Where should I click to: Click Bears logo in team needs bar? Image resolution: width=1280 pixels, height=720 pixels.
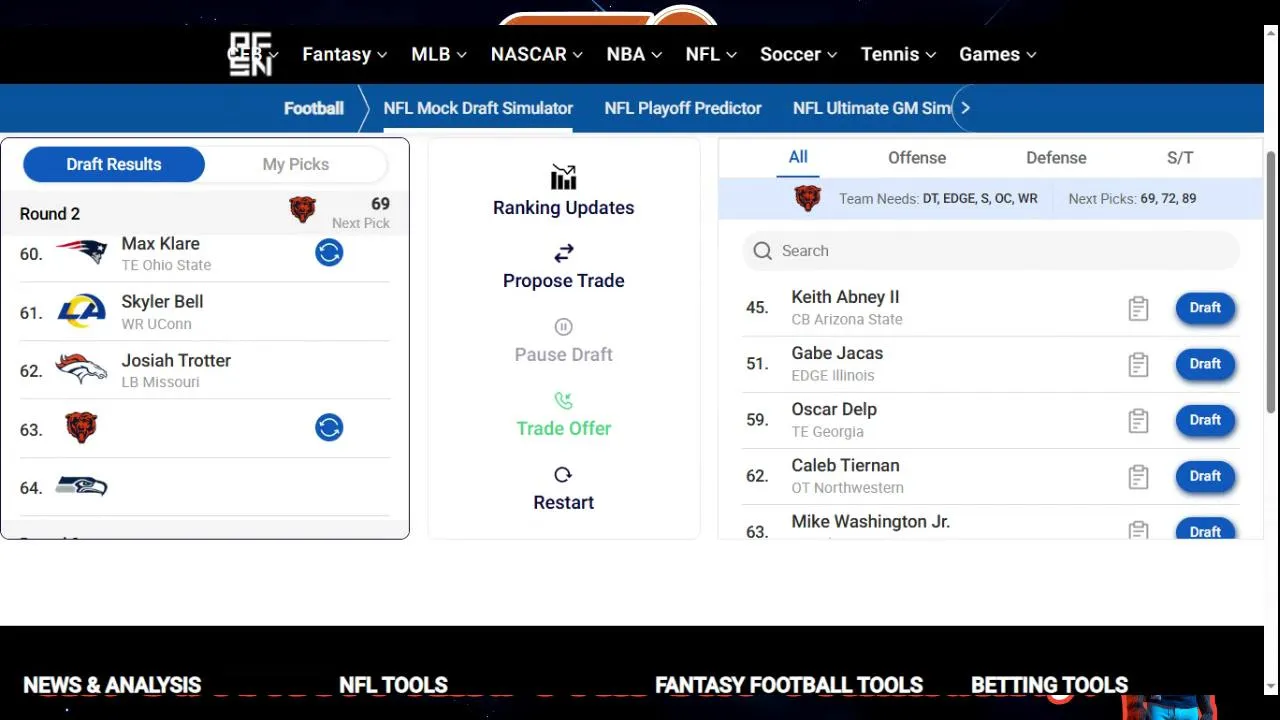pos(807,198)
